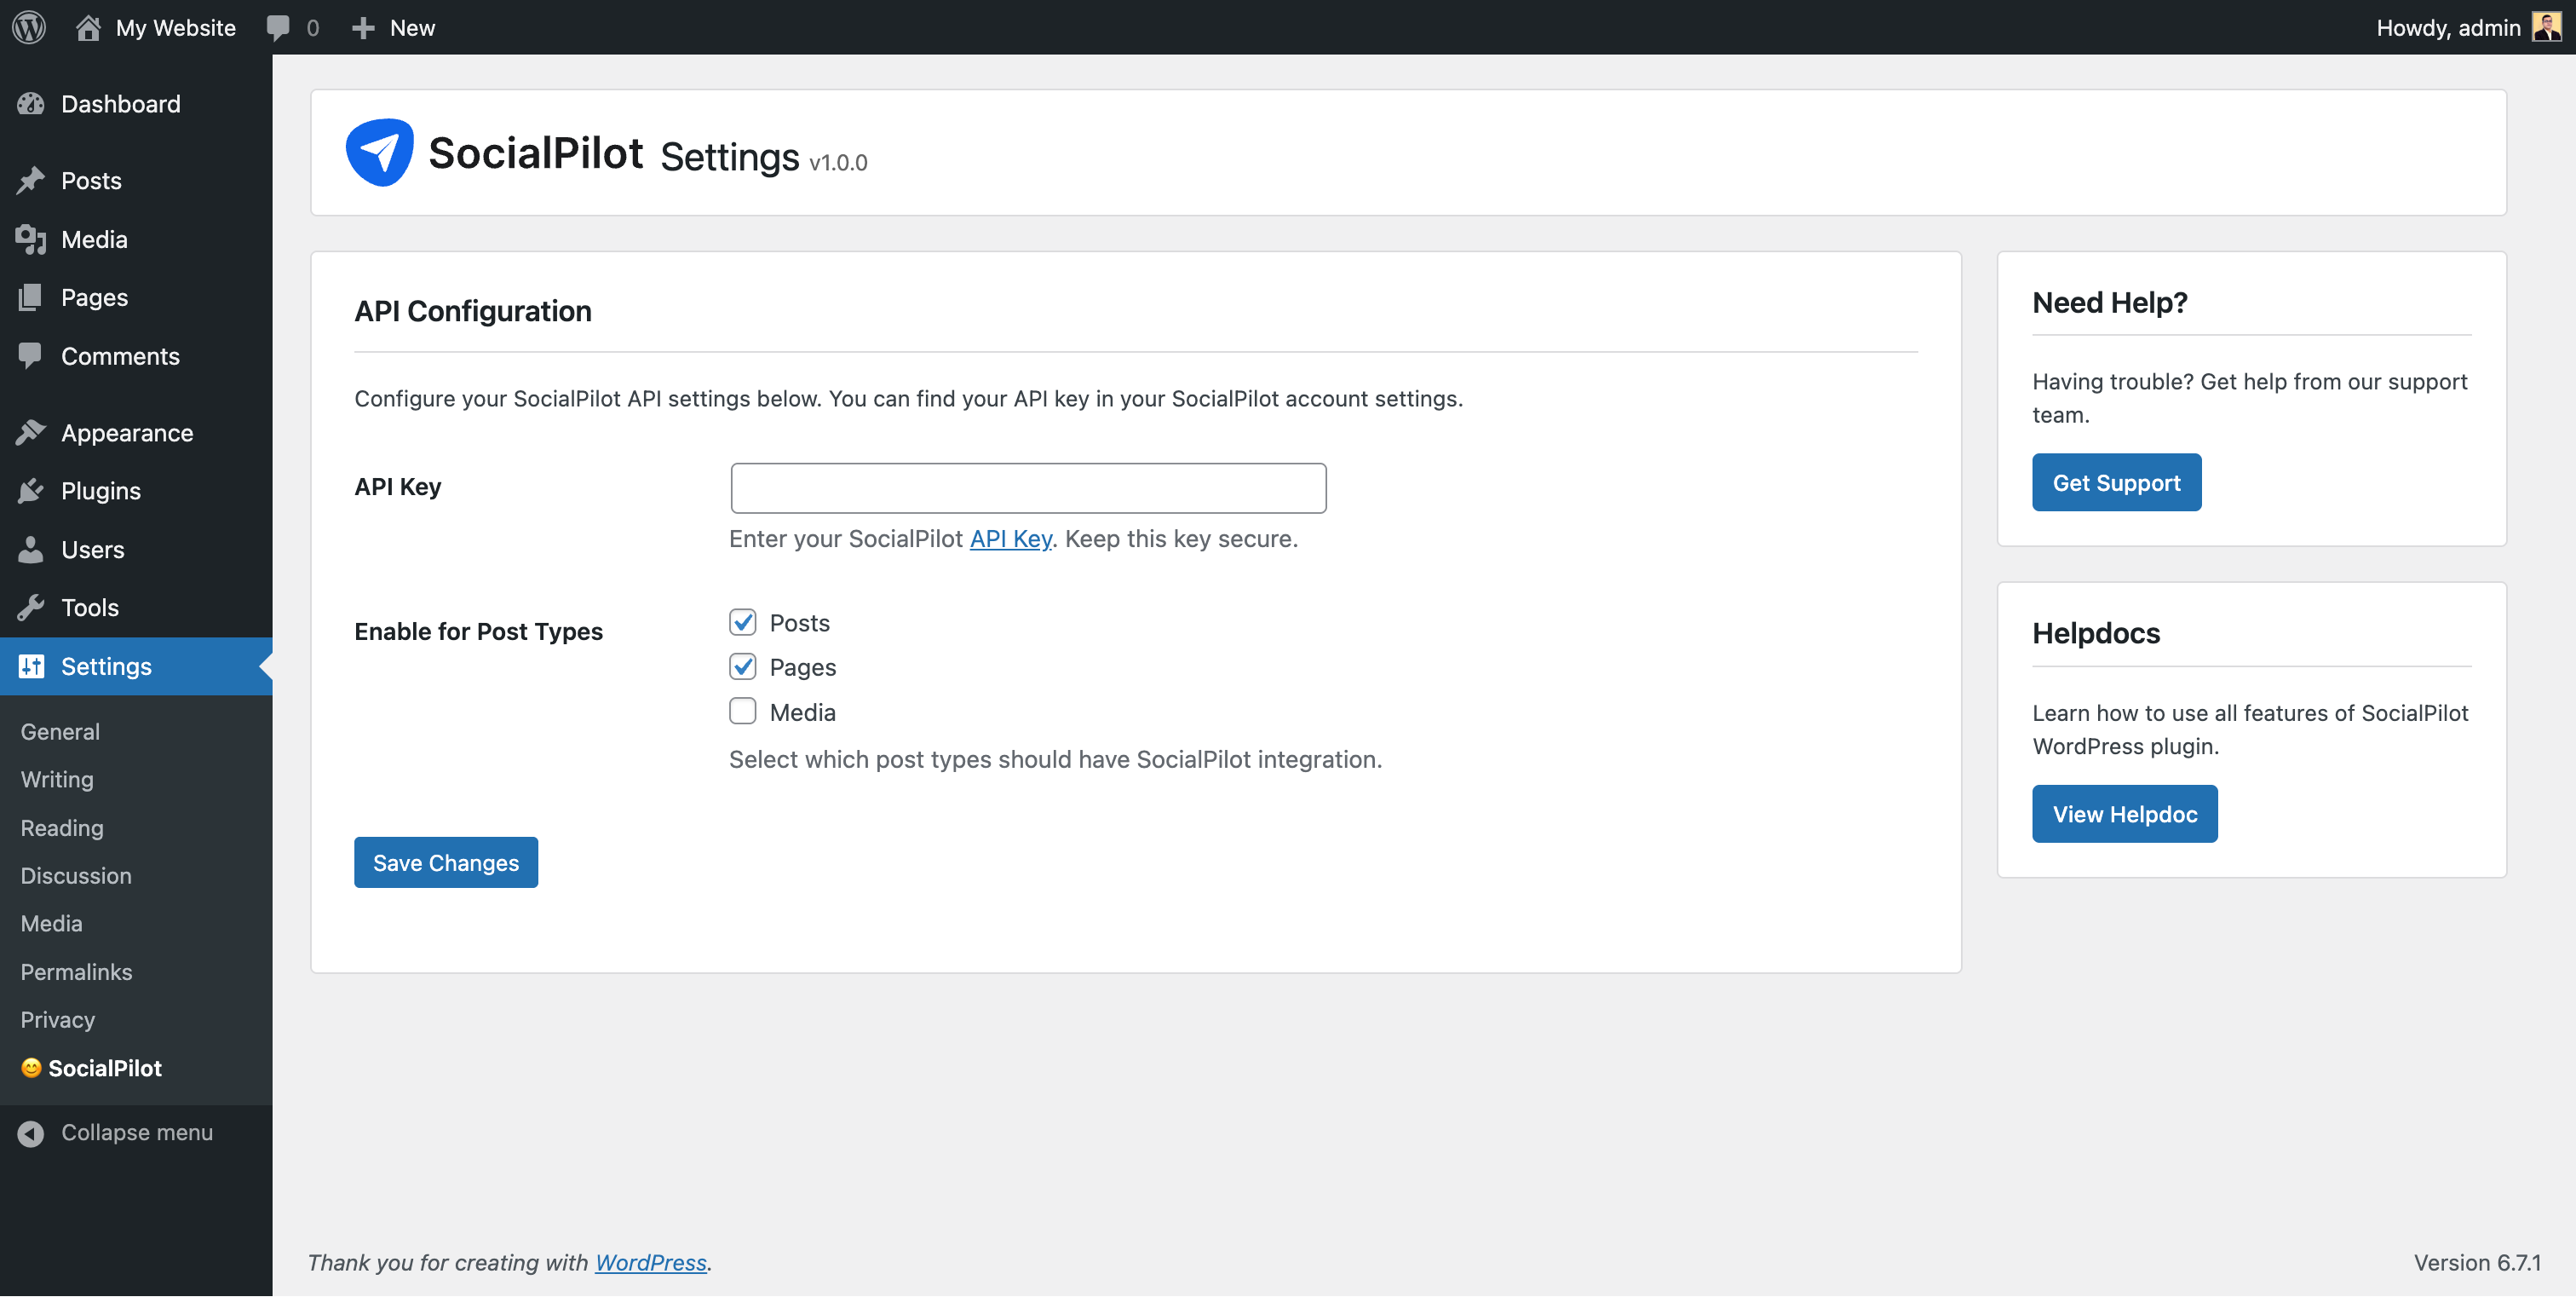Click the Appearance paintbrush icon
This screenshot has height=1297, width=2576.
point(31,432)
